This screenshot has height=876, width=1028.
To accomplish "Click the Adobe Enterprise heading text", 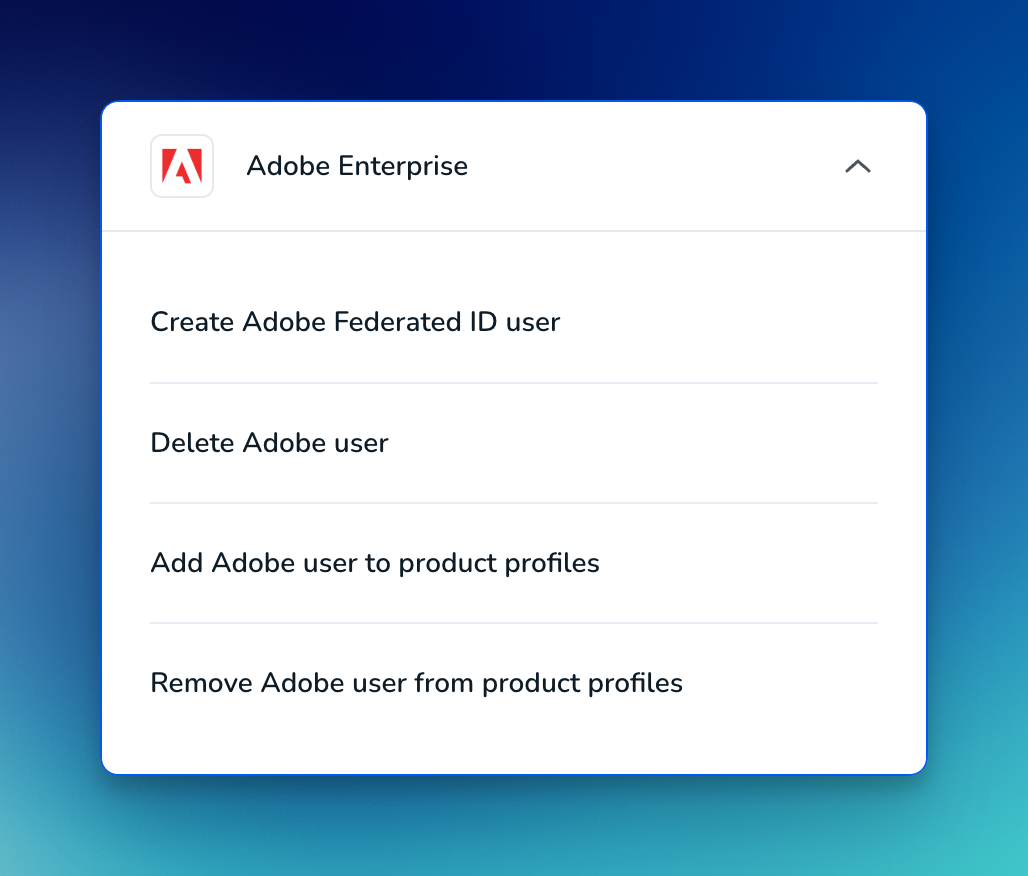I will 357,166.
